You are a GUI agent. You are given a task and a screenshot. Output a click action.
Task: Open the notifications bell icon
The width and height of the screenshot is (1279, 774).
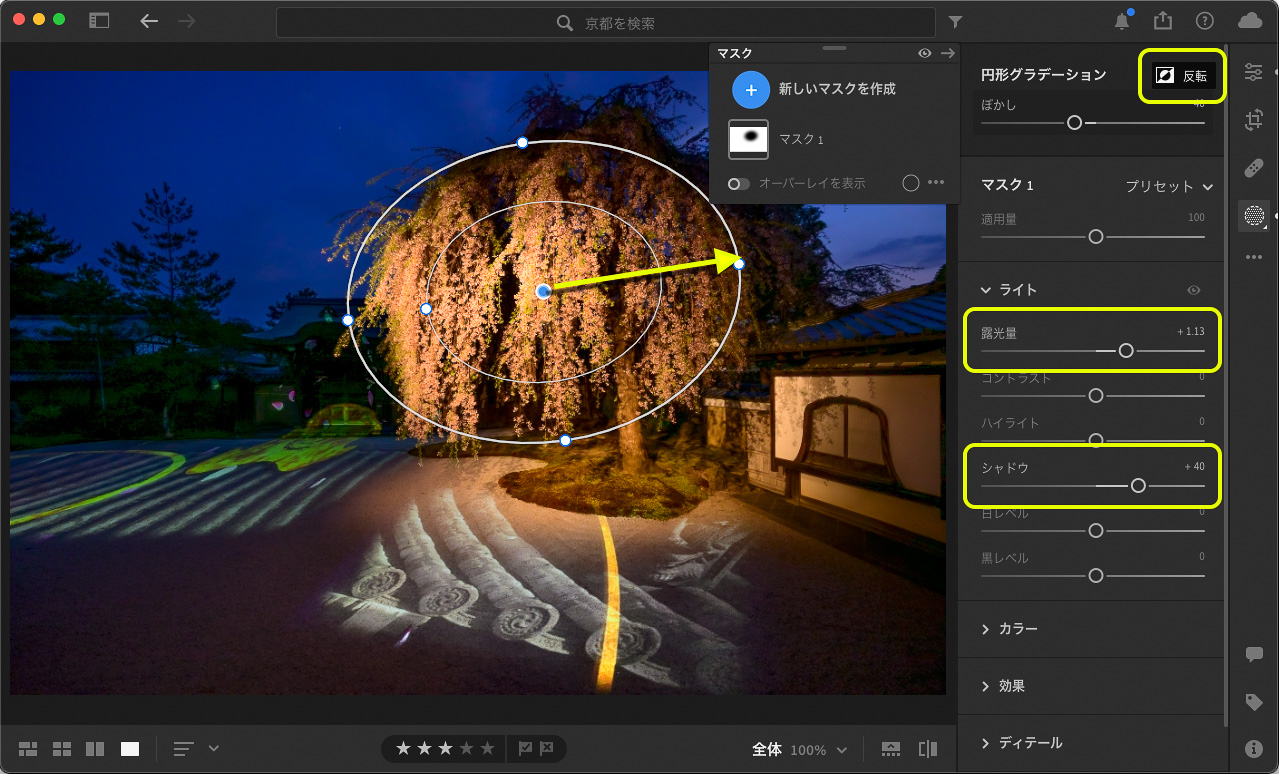1123,21
